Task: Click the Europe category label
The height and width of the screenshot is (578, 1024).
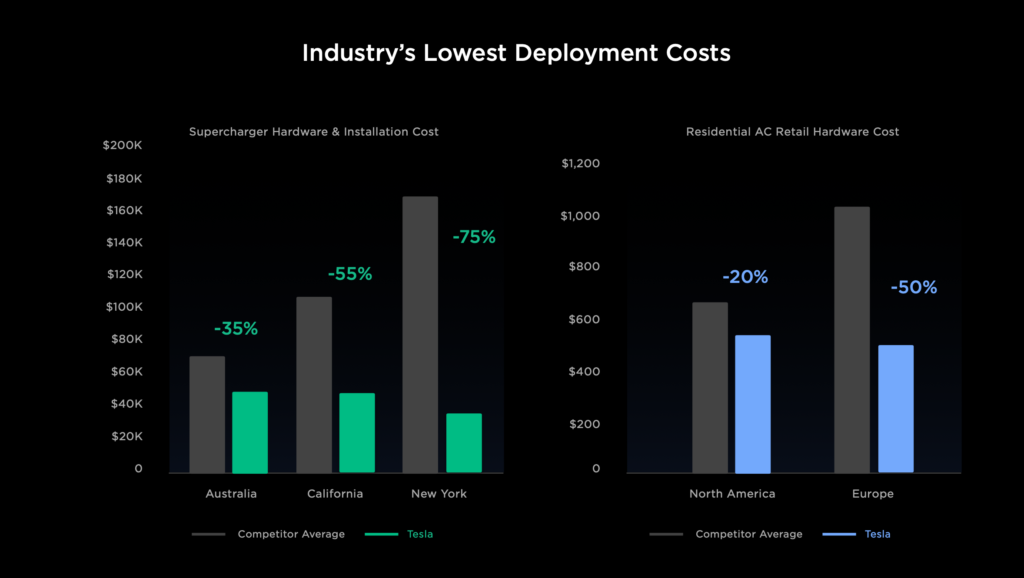Action: 872,494
